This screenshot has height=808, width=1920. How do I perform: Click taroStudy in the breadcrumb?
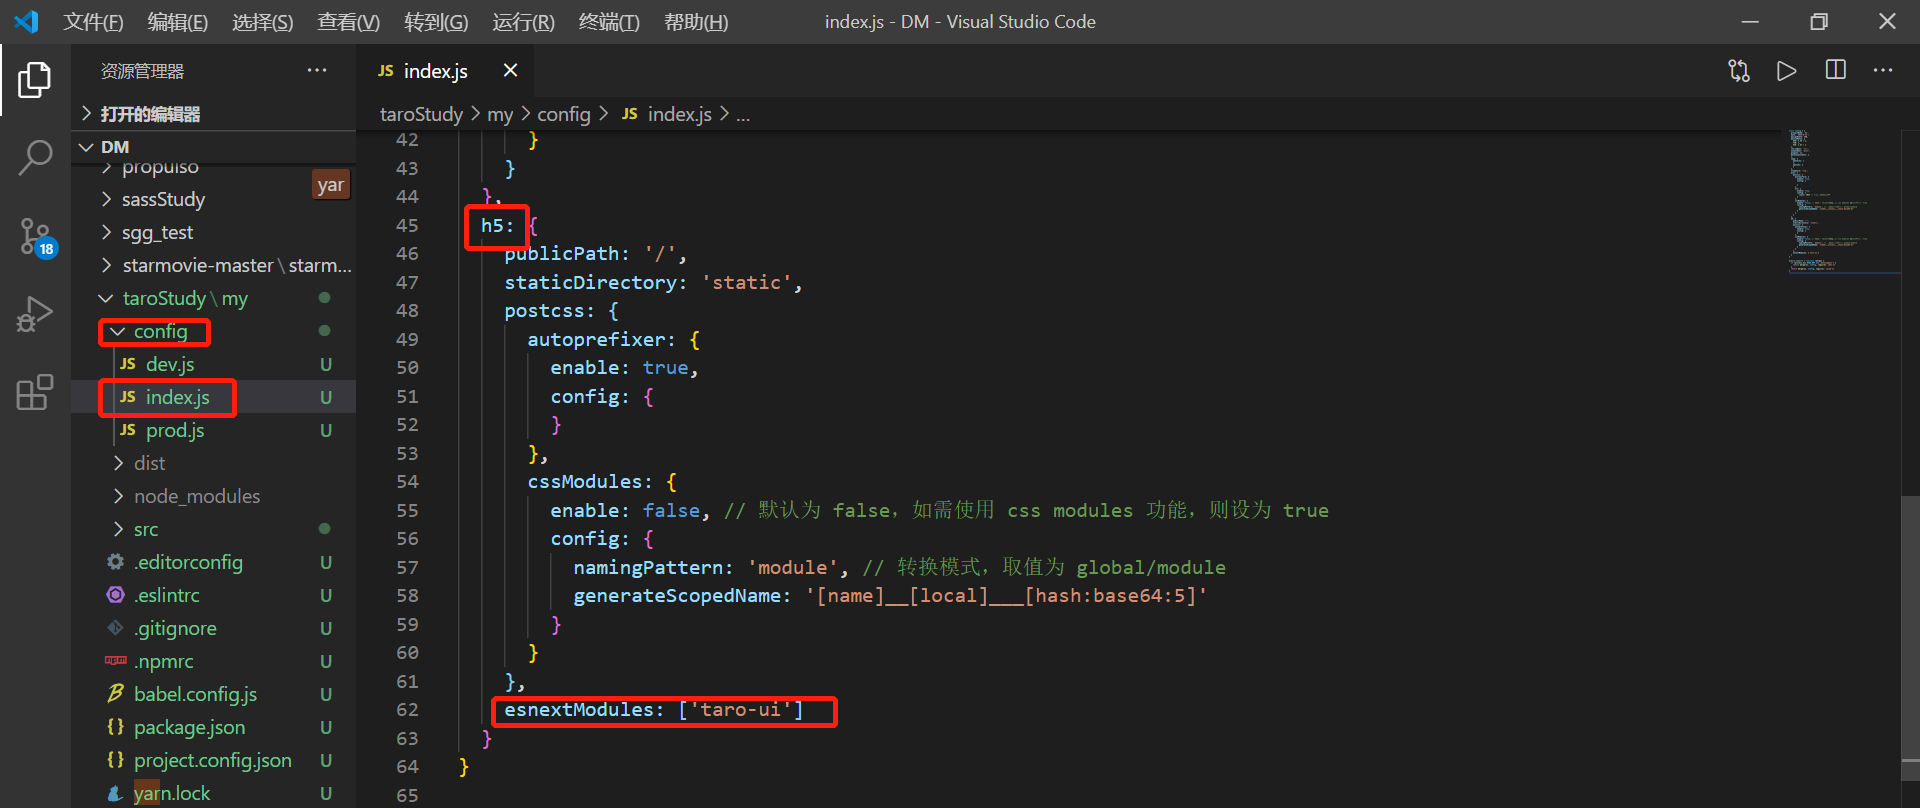pyautogui.click(x=421, y=114)
